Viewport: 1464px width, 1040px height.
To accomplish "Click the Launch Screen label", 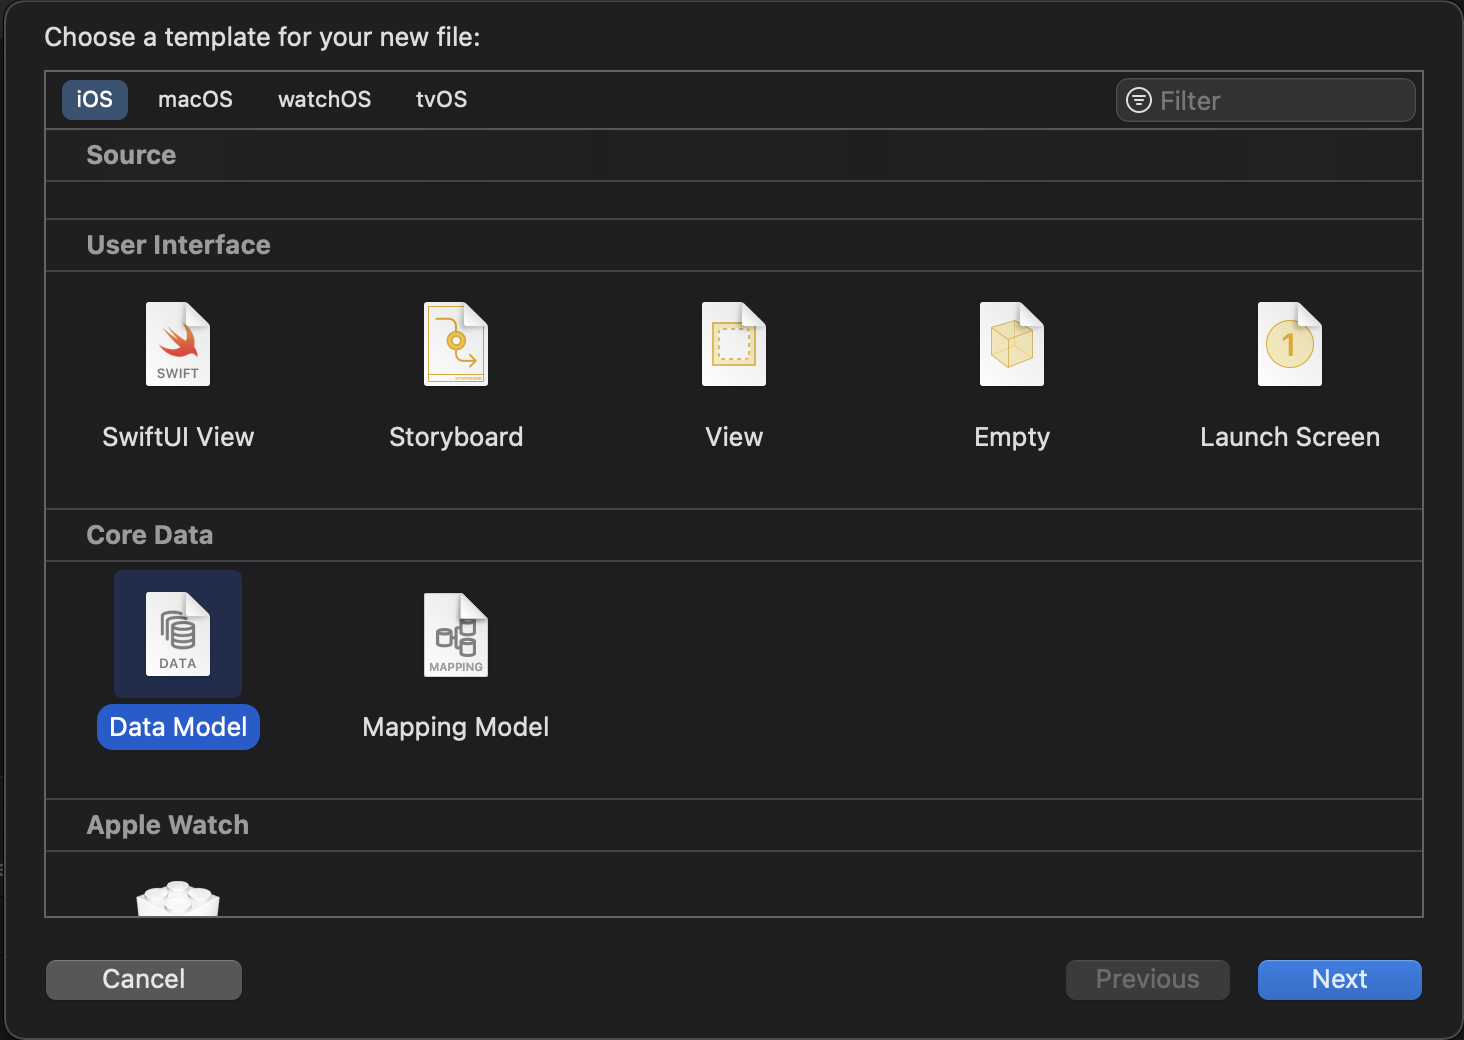I will click(1290, 437).
